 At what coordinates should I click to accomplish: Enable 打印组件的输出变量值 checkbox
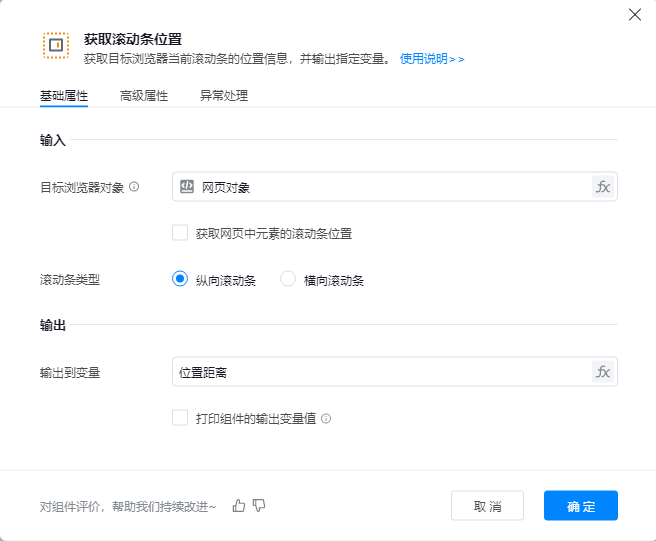[x=180, y=418]
